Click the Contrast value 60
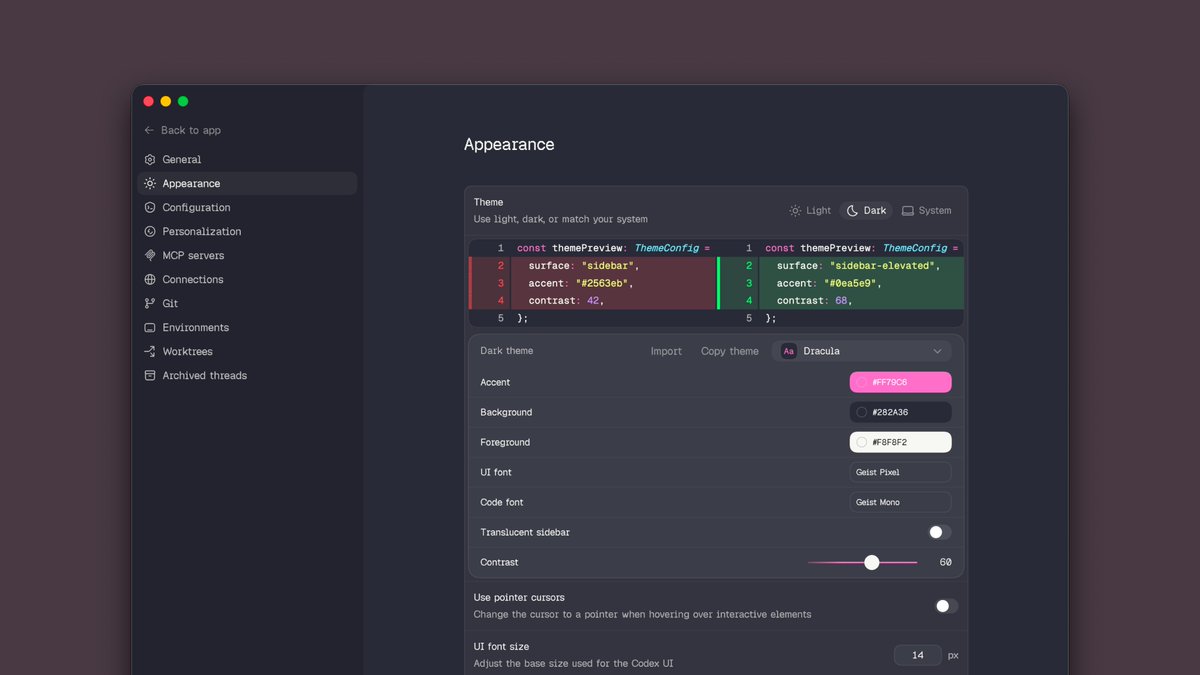The height and width of the screenshot is (675, 1200). [x=945, y=563]
